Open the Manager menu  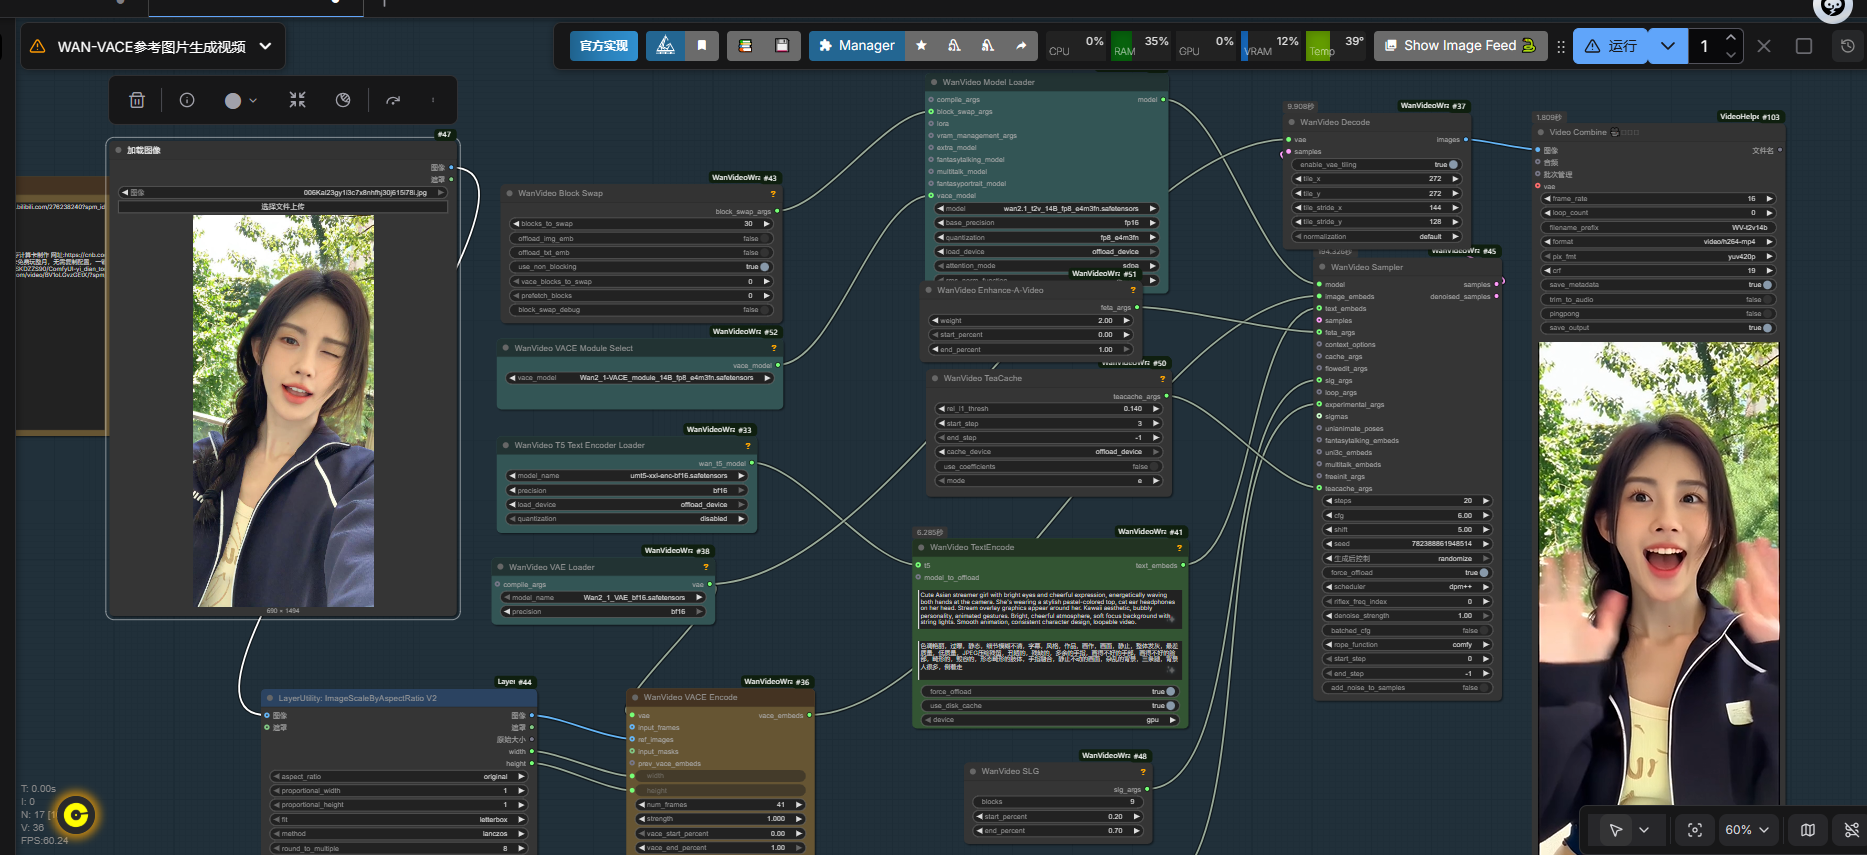pos(856,46)
